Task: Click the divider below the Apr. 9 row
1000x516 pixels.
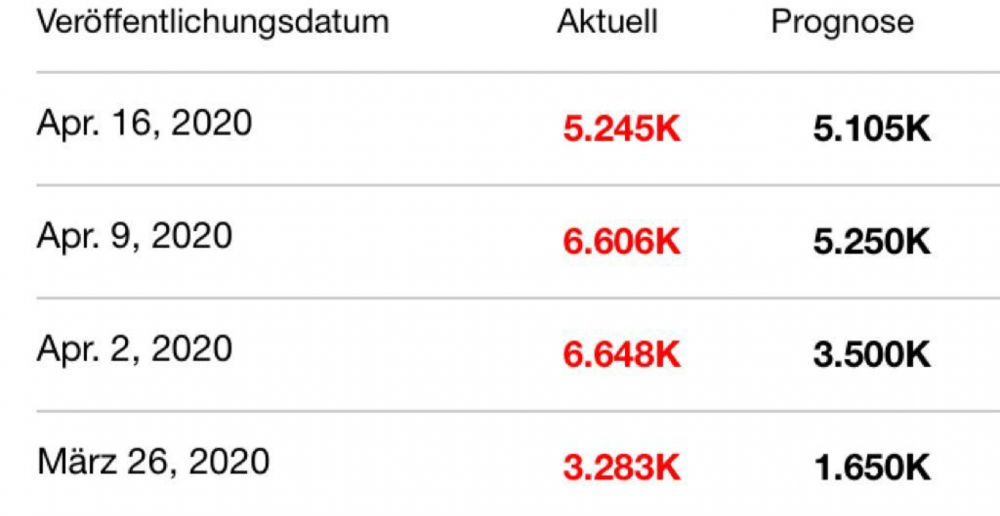Action: (x=500, y=298)
